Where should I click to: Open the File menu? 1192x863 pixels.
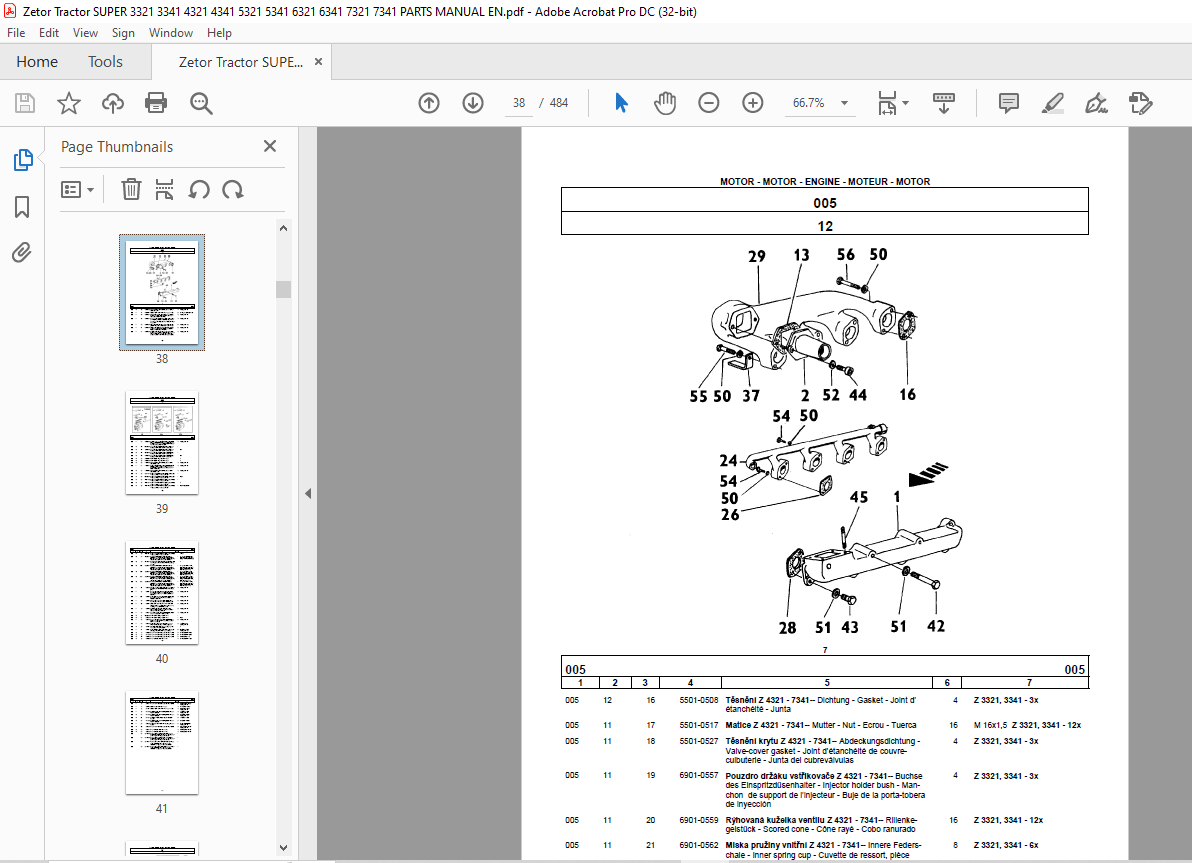(x=16, y=33)
